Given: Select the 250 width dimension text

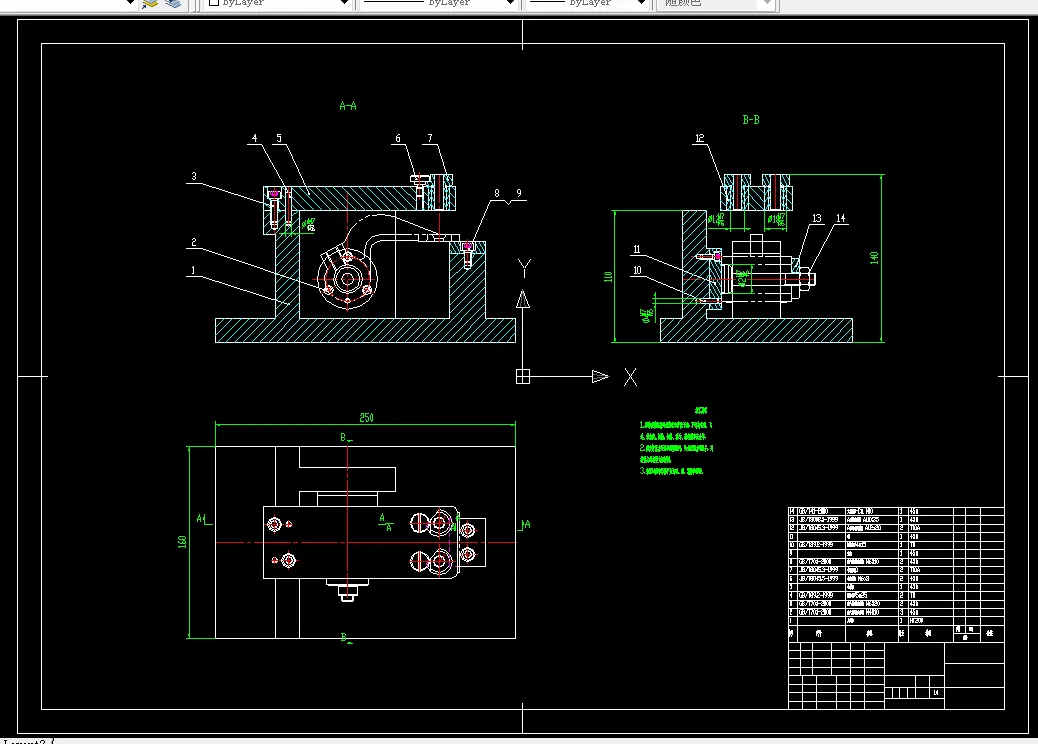Looking at the screenshot, I should point(366,418).
